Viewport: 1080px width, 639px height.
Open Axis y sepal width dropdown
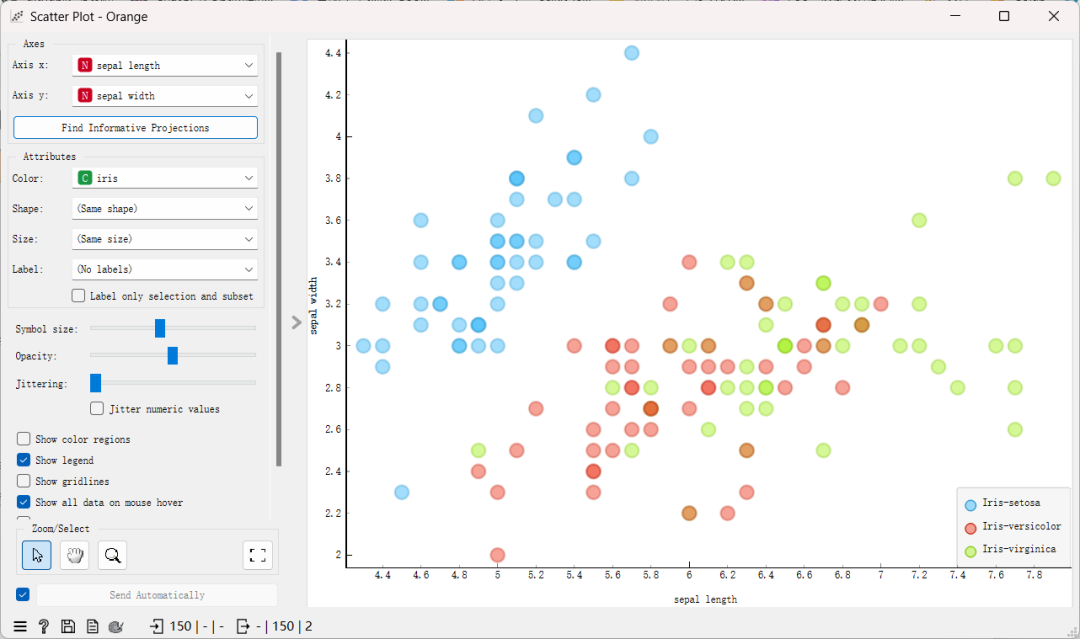(165, 96)
